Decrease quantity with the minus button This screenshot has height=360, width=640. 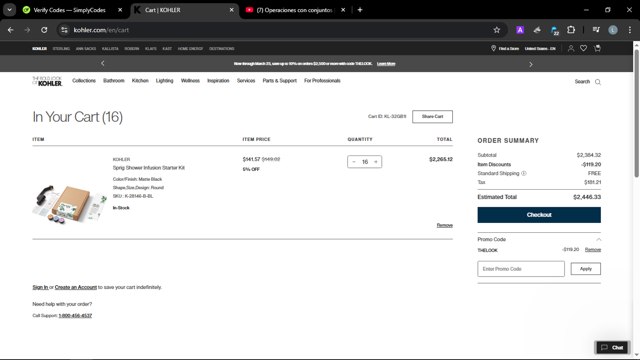(x=354, y=162)
